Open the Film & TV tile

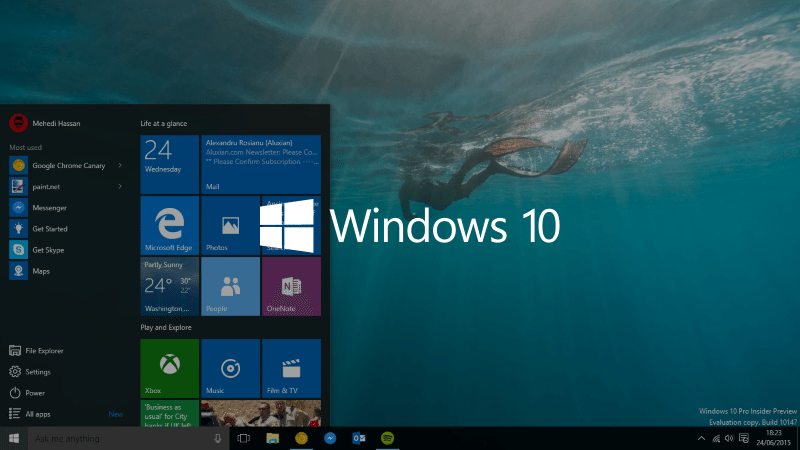(x=291, y=368)
